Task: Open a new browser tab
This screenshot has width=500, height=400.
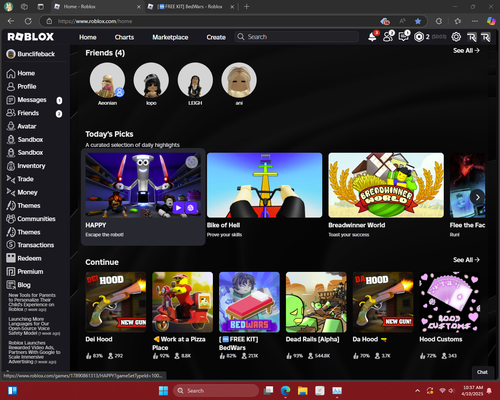Action: 246,7
